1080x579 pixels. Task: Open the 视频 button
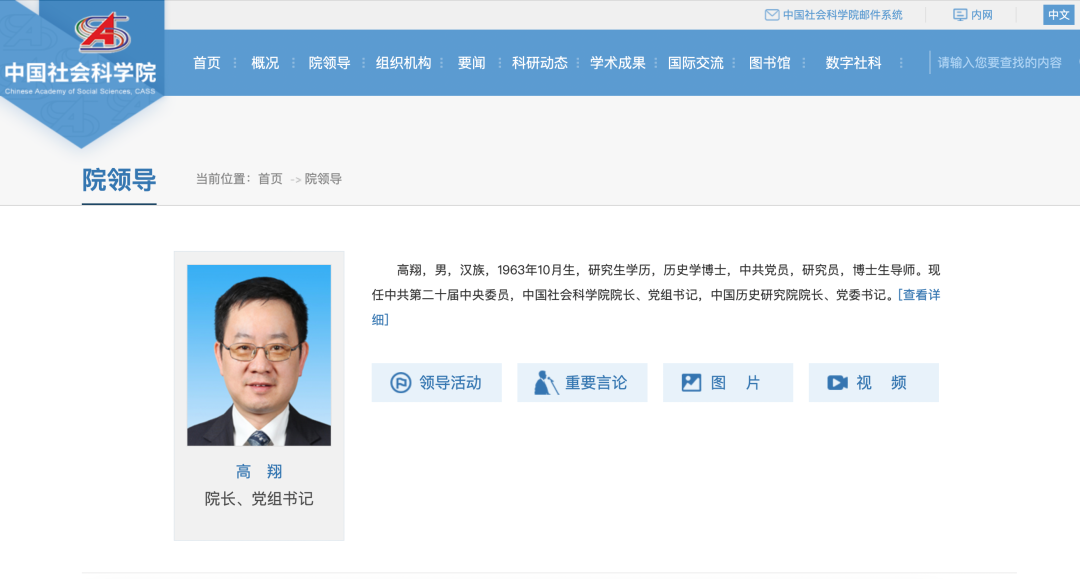point(873,383)
